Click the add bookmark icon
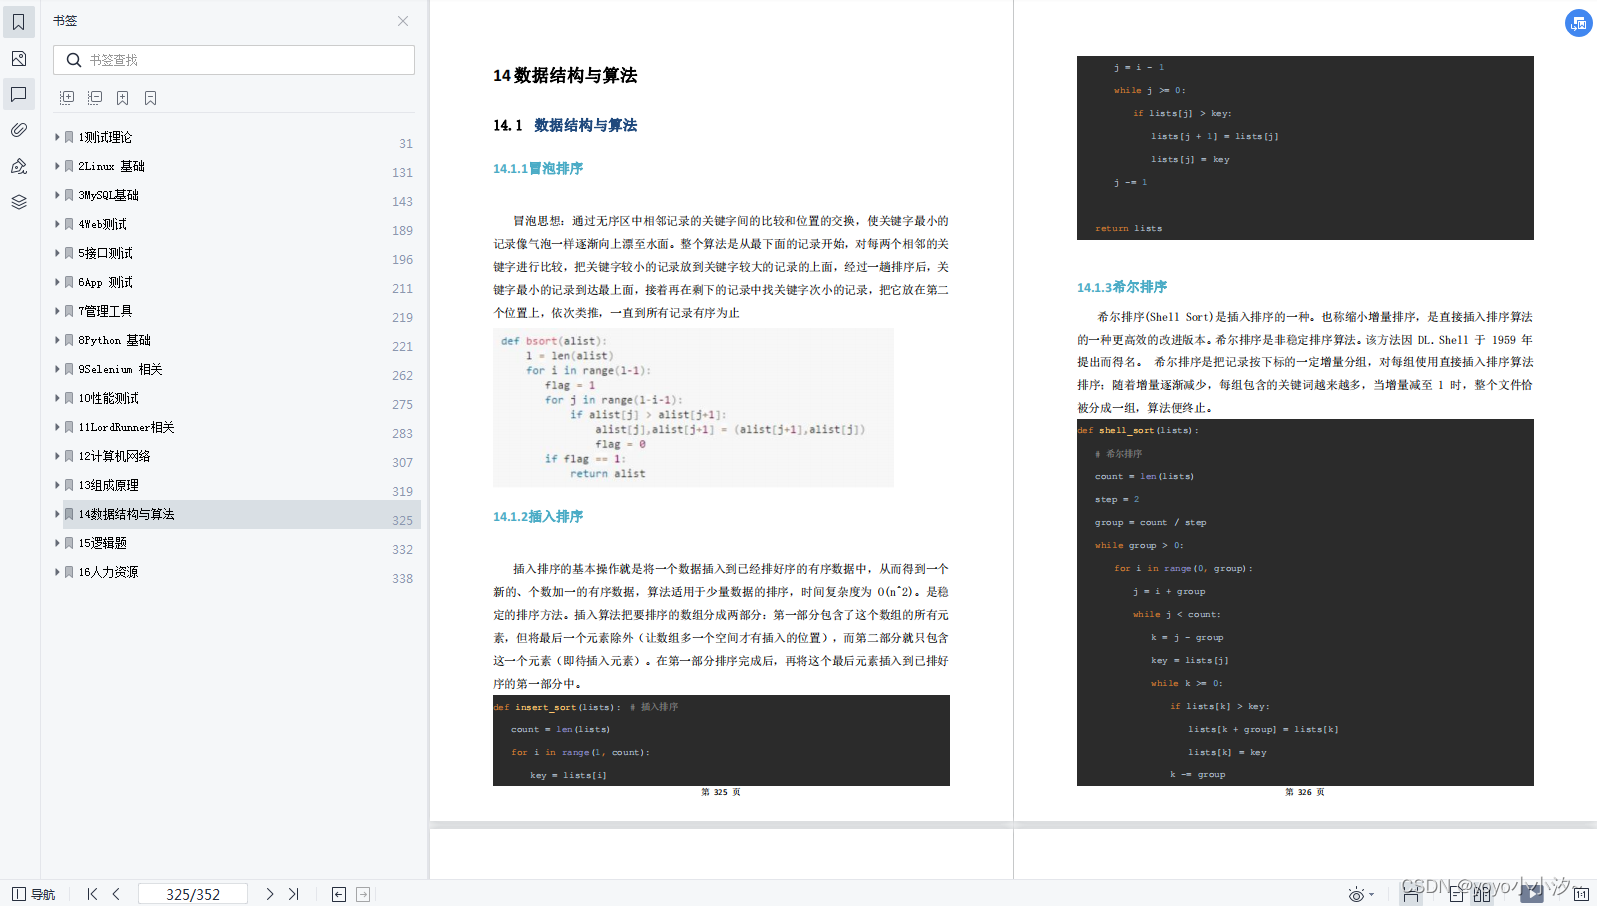The image size is (1597, 906). (x=122, y=98)
